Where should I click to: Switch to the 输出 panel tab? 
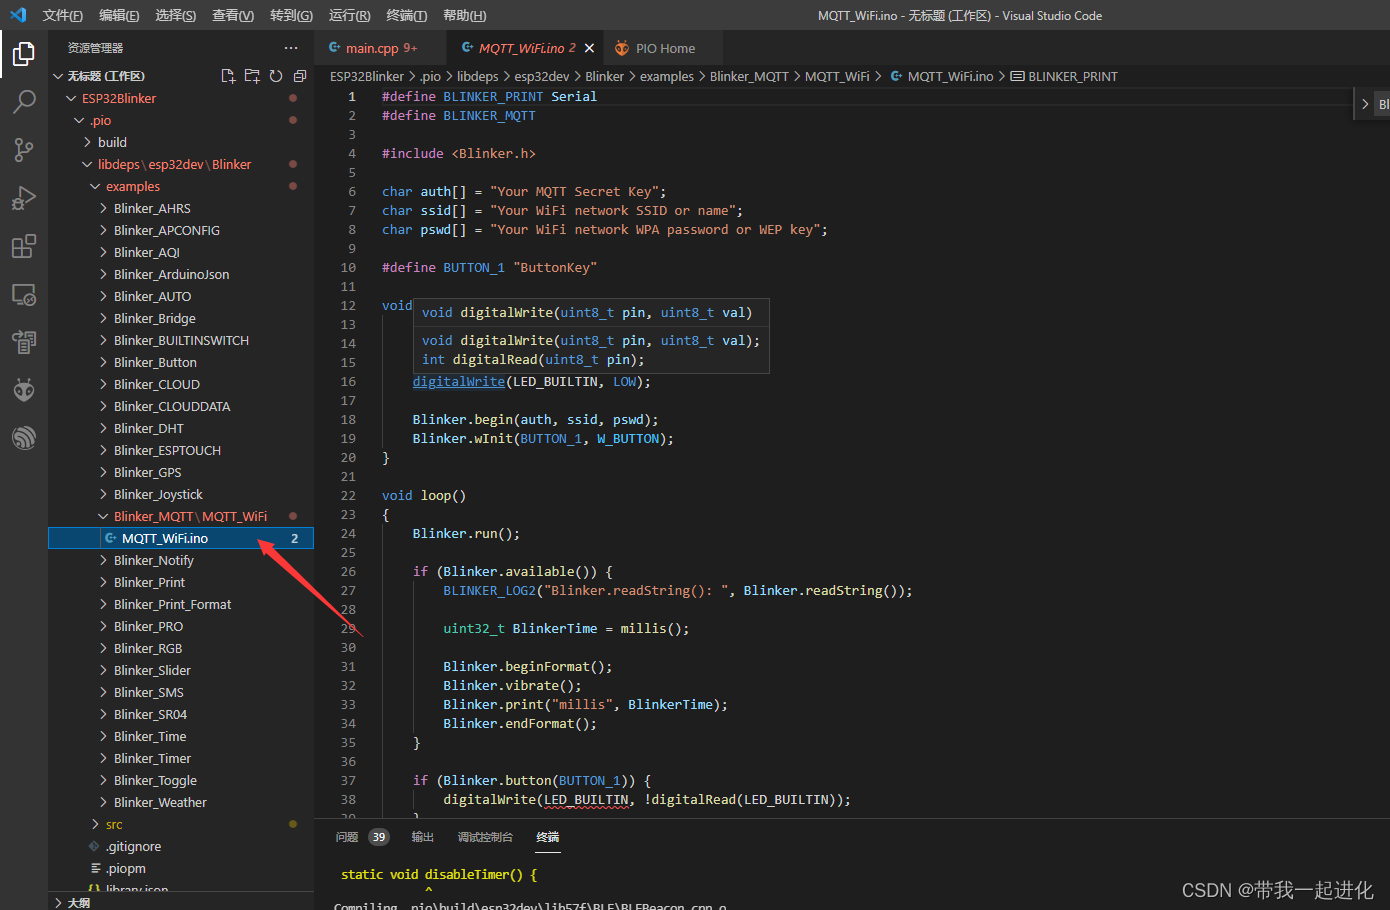[x=423, y=837]
